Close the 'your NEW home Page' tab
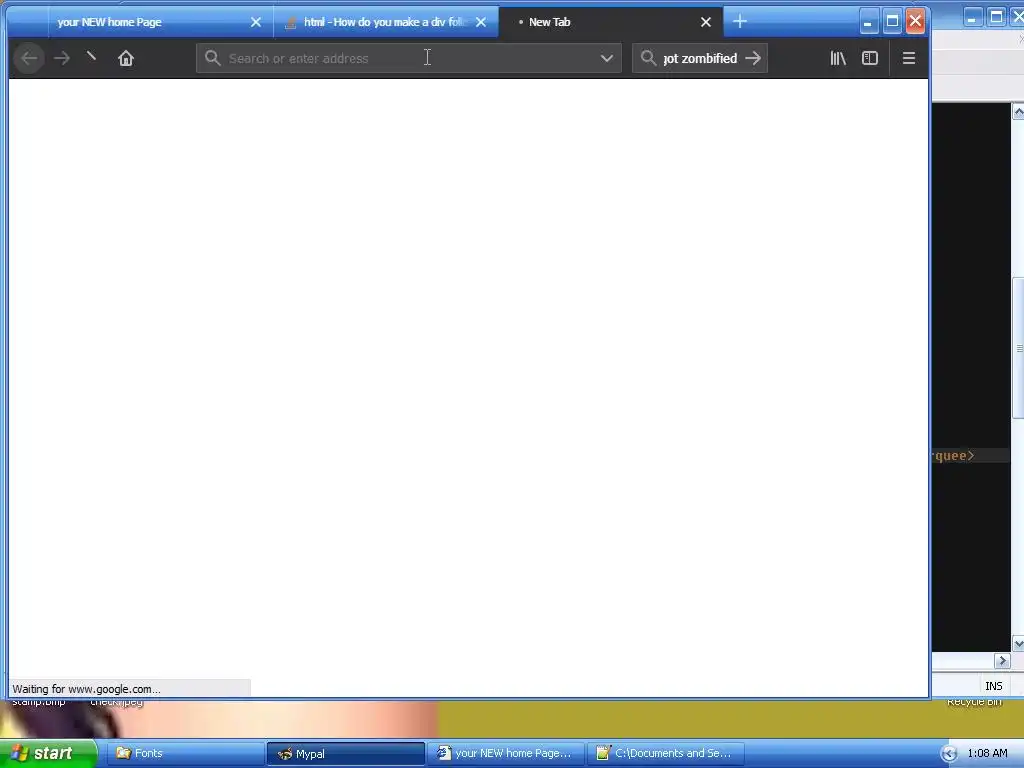This screenshot has height=768, width=1024. click(x=256, y=22)
